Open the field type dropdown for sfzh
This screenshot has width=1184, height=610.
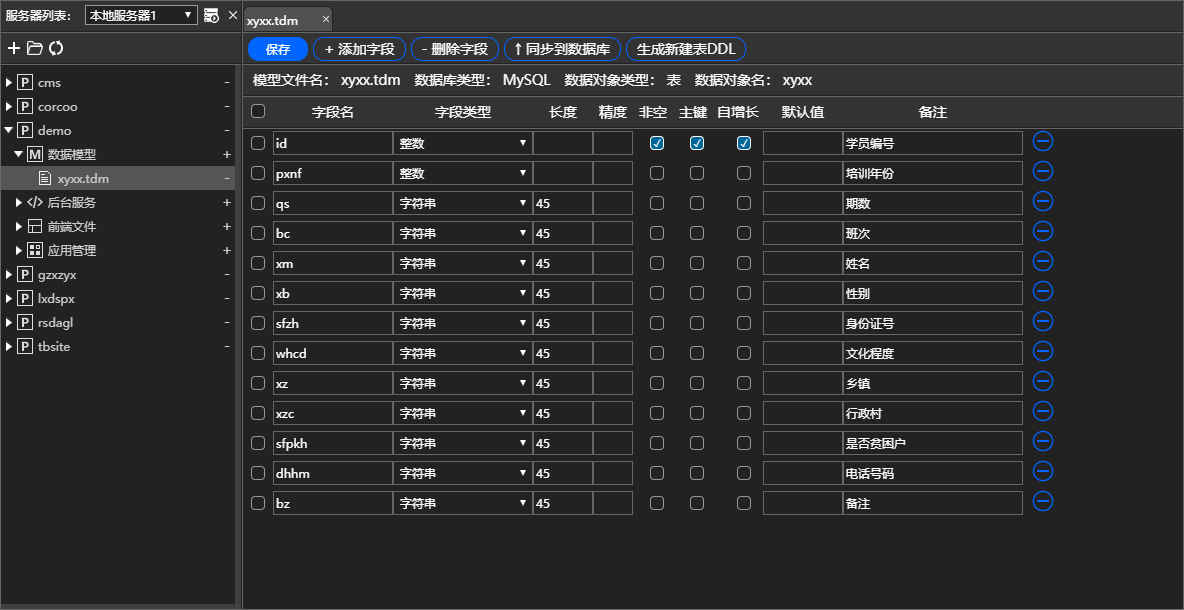point(523,322)
